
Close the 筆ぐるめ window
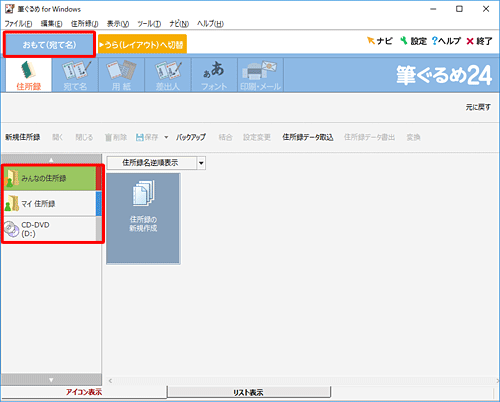(486, 9)
